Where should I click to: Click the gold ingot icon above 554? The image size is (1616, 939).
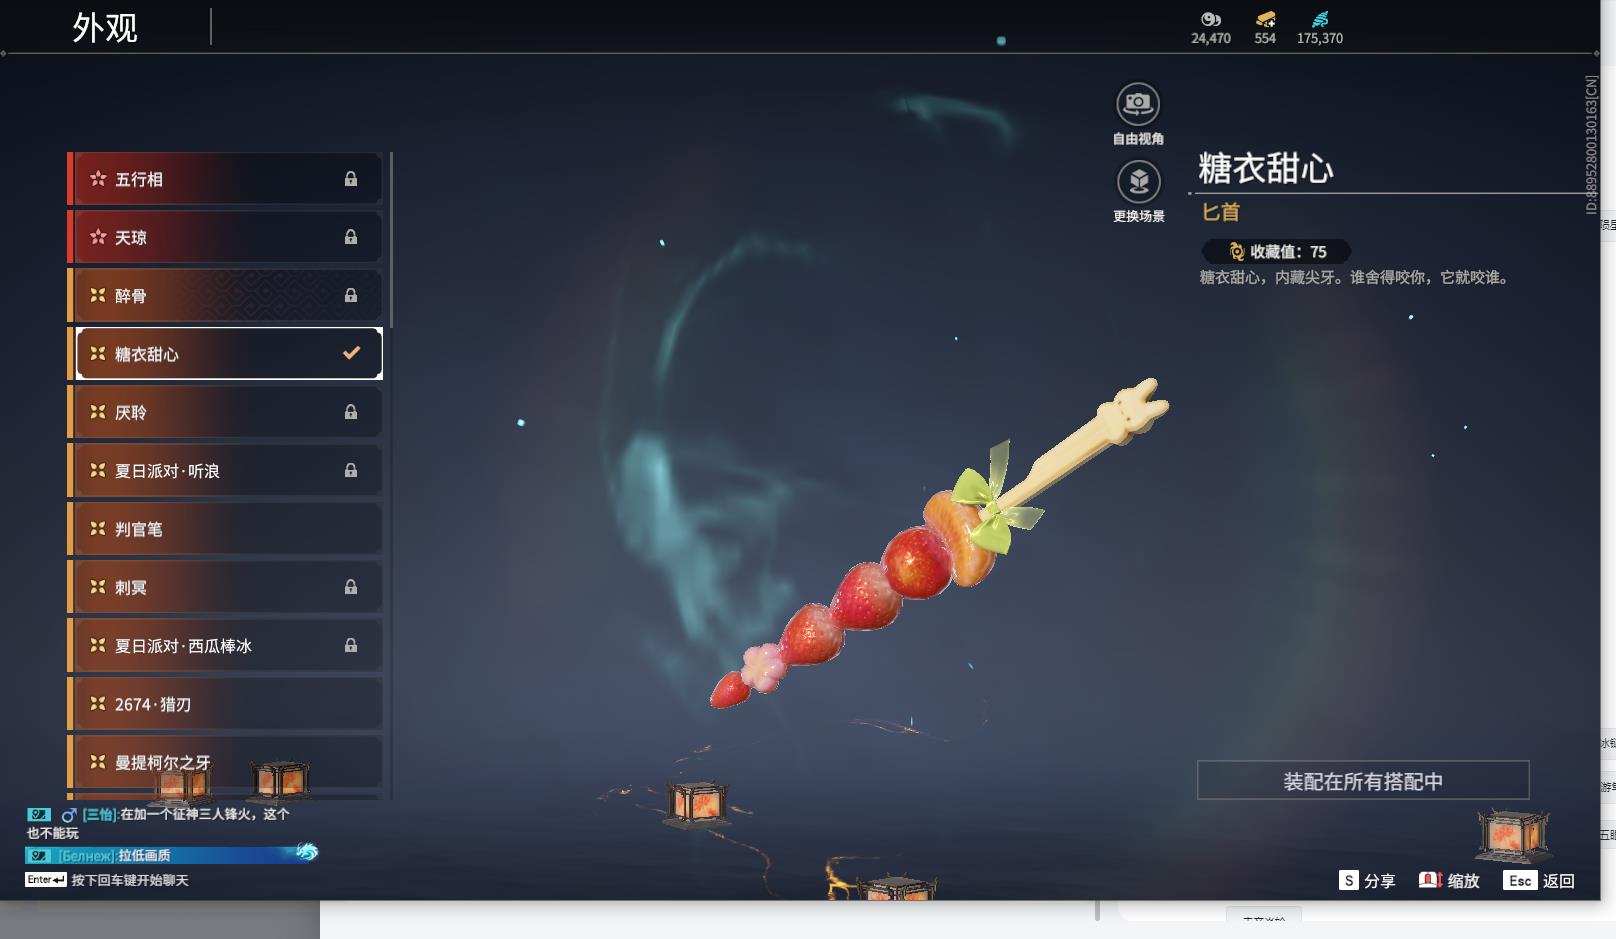[x=1265, y=19]
